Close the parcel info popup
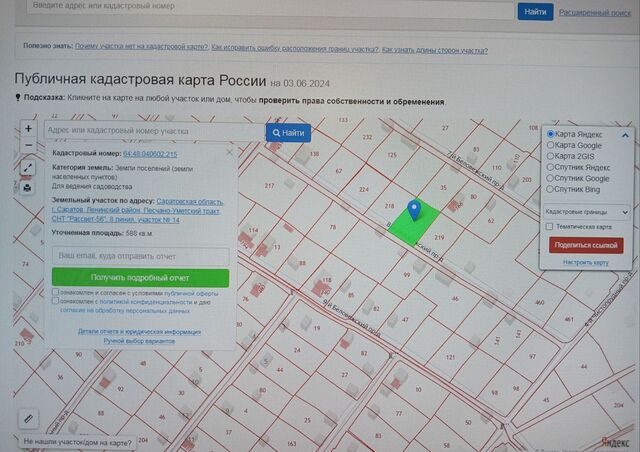The width and height of the screenshot is (640, 452). coord(229,152)
